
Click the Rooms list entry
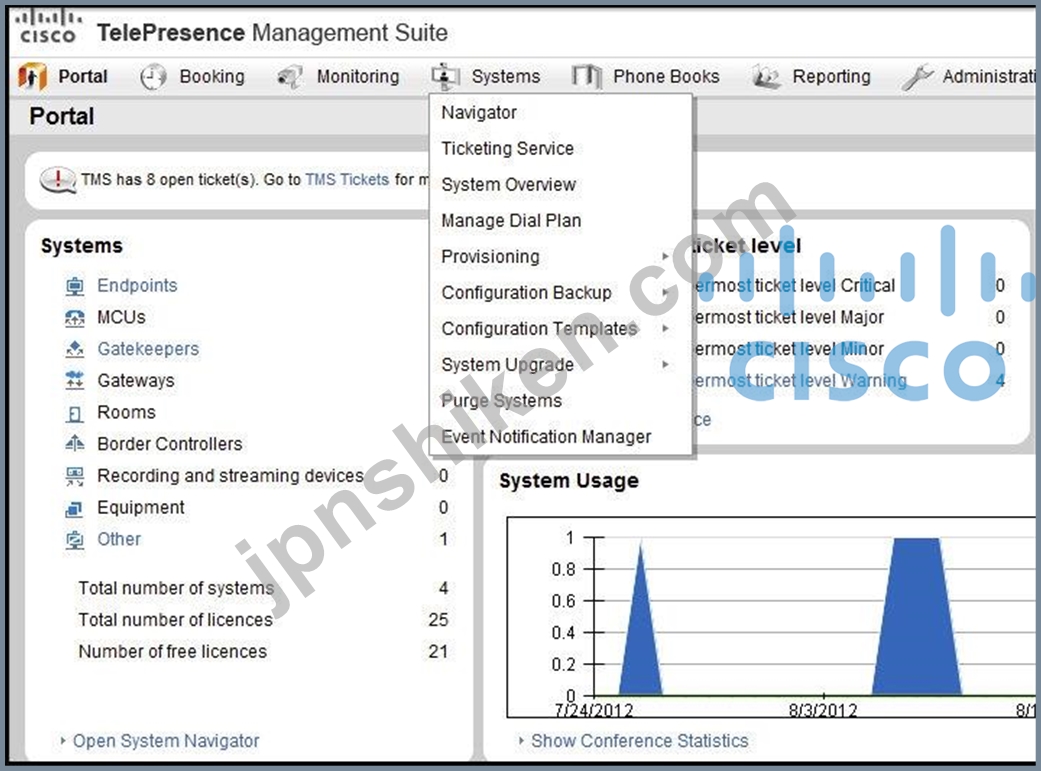[x=126, y=412]
